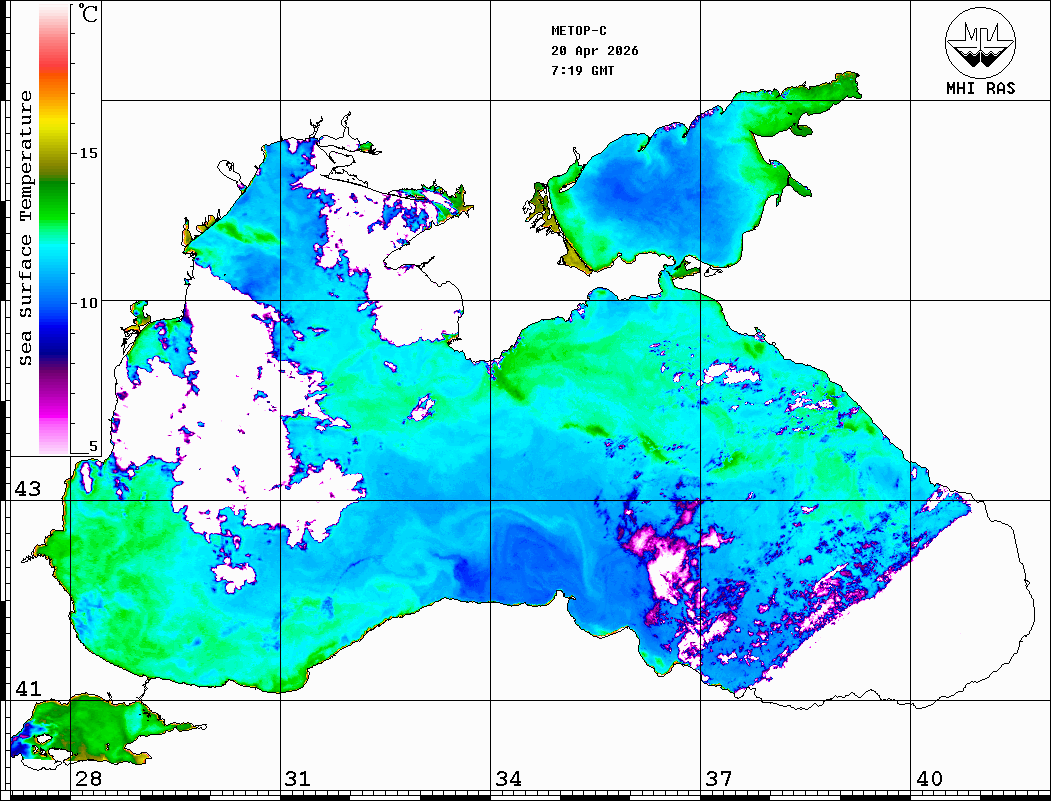Click the 20 Apr 2026 date text
The image size is (1051, 801).
pos(595,51)
